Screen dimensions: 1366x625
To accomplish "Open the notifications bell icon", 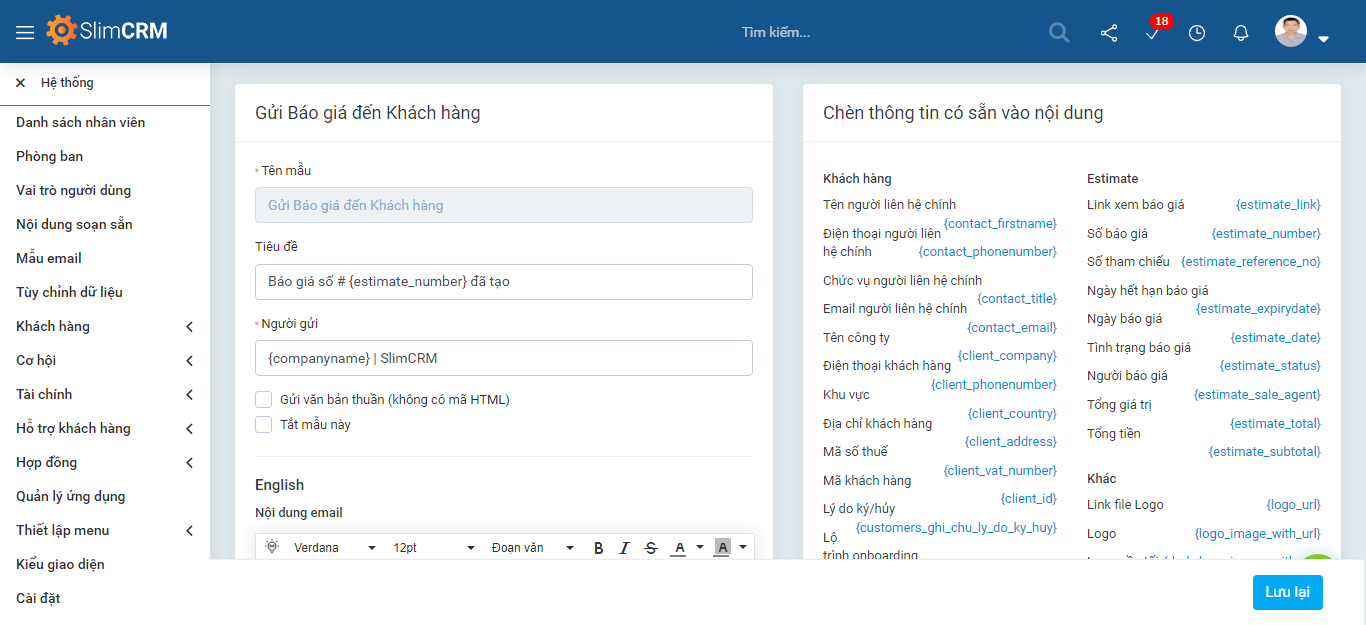I will [x=1240, y=32].
